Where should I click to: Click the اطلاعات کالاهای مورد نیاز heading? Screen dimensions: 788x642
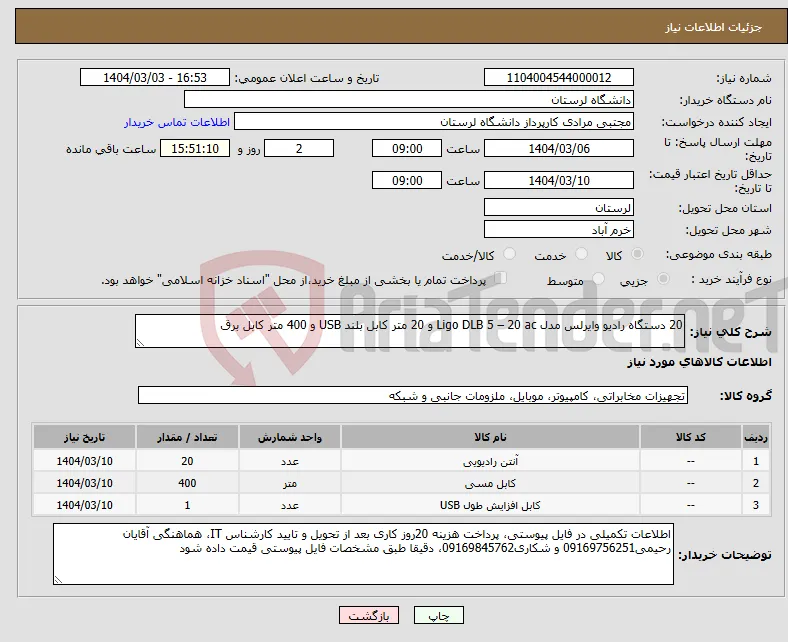click(x=699, y=362)
